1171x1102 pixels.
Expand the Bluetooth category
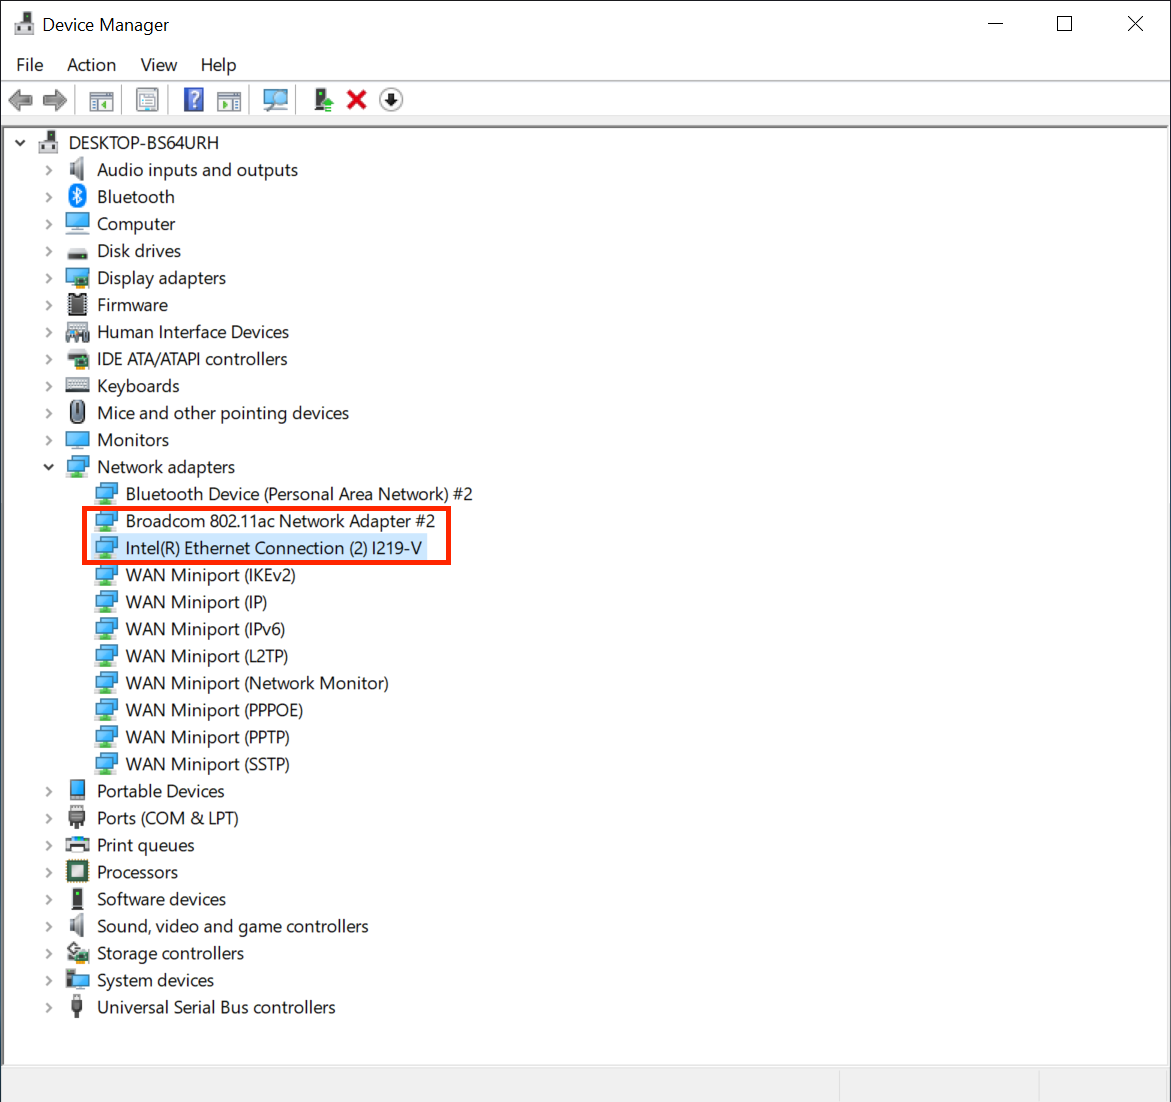(48, 197)
